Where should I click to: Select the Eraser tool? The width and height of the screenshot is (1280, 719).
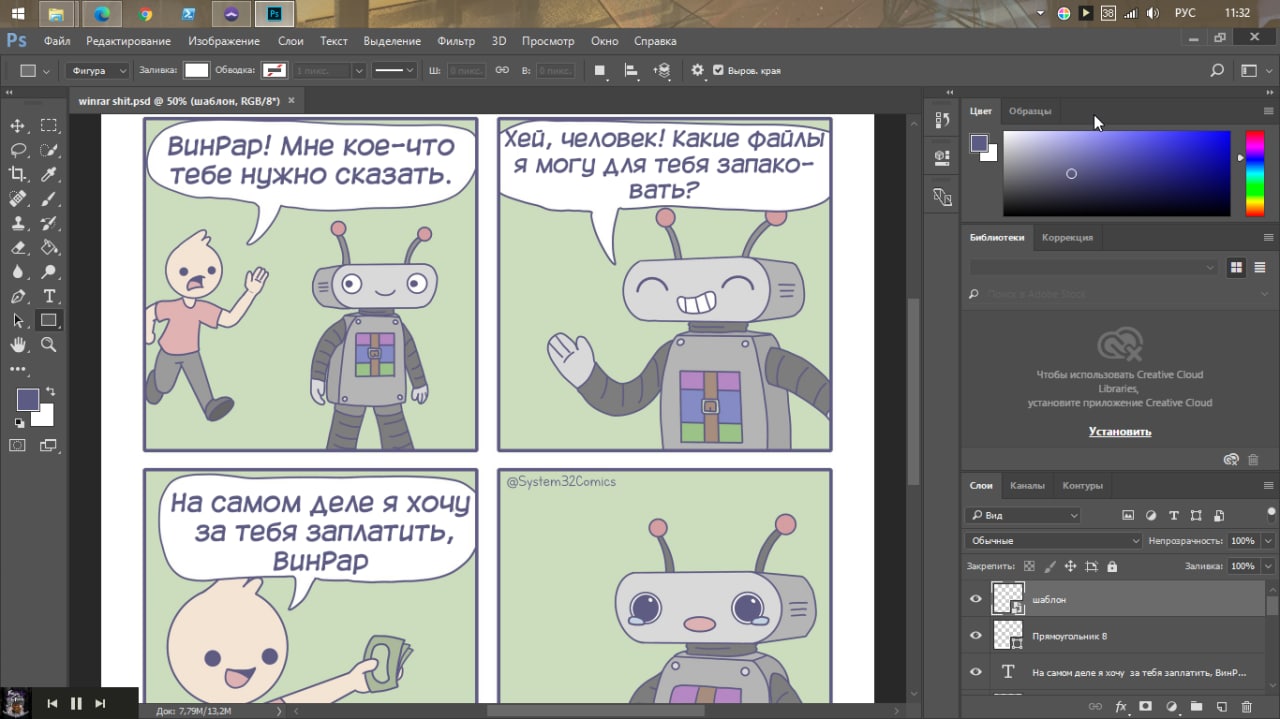click(x=18, y=247)
